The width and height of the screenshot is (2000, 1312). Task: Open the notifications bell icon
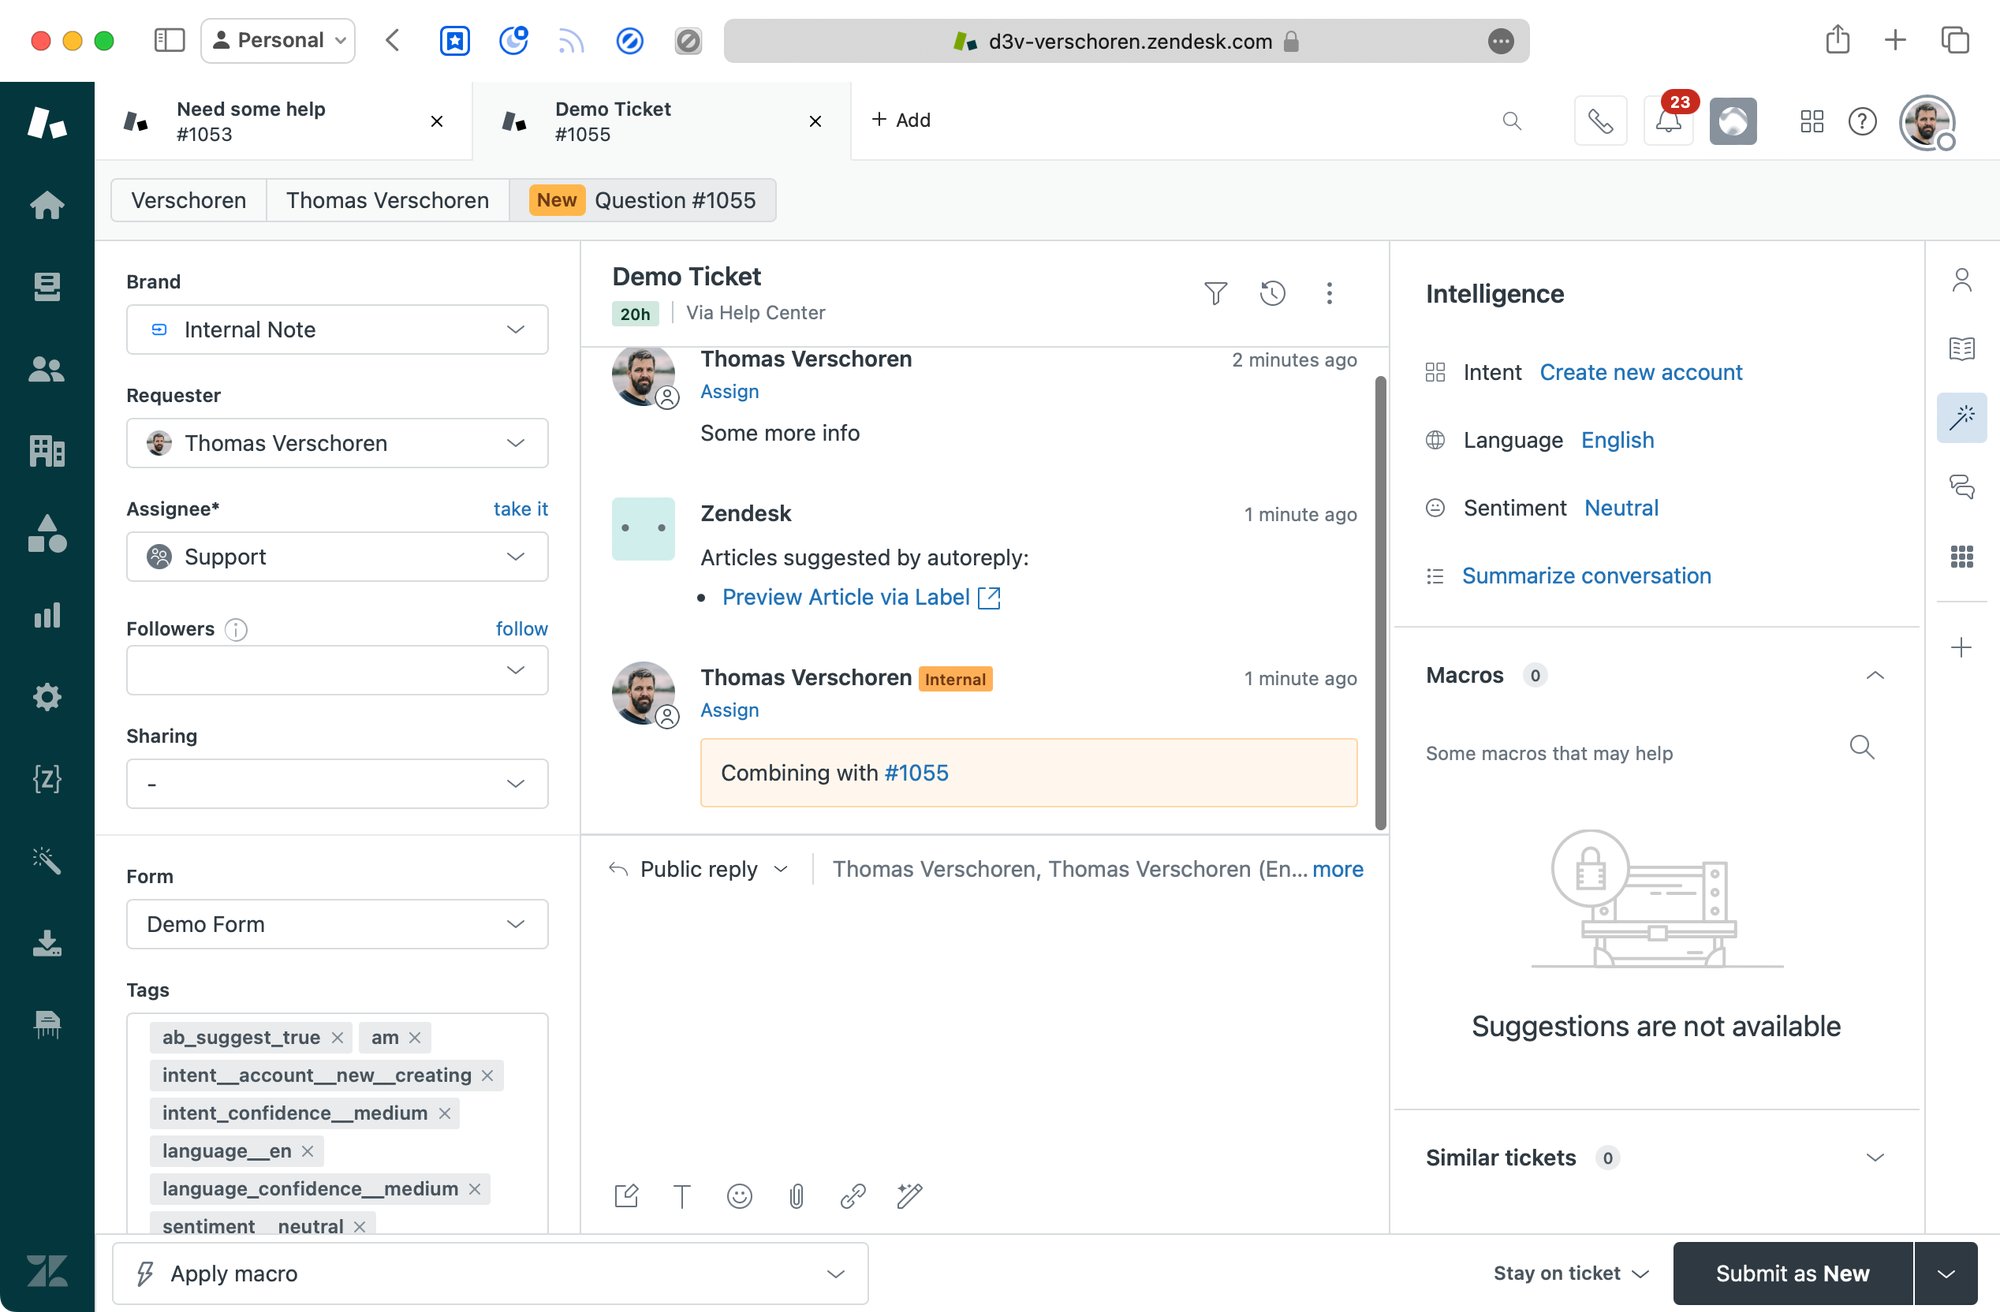tap(1668, 121)
